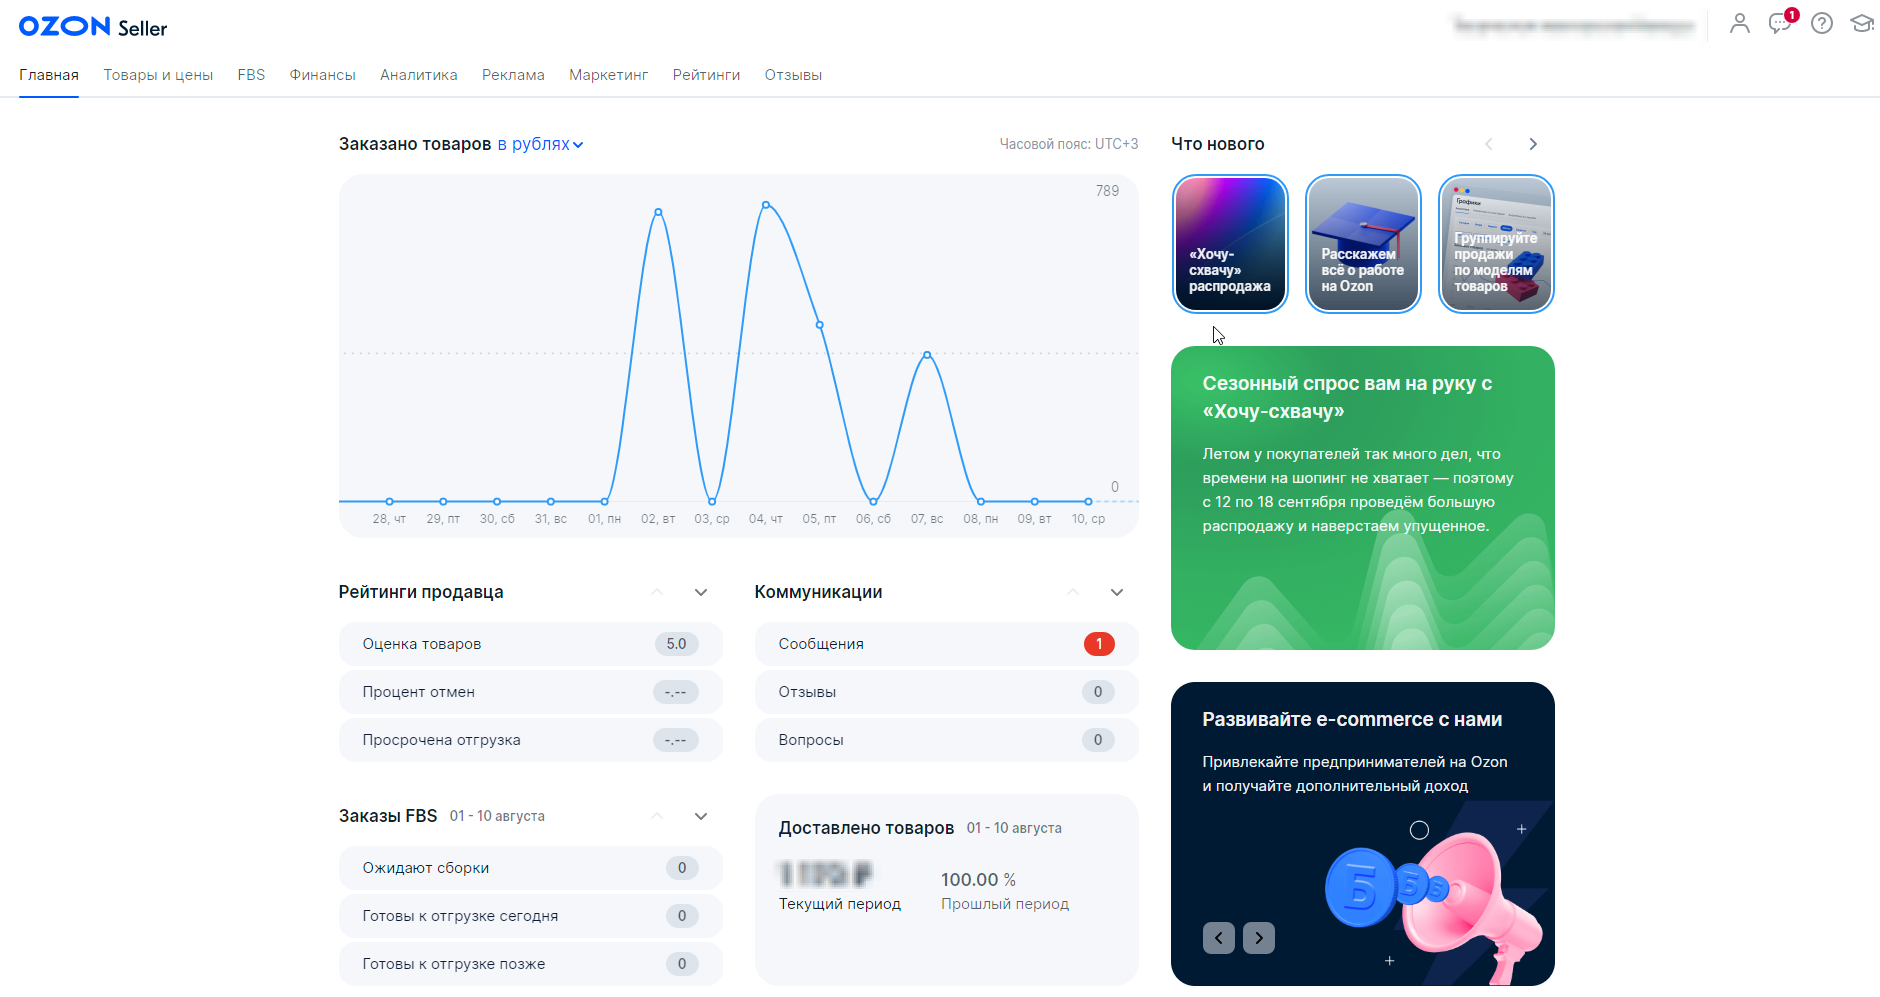The image size is (1880, 997).
Task: Click the '100.00 %' previous period value
Action: (978, 879)
